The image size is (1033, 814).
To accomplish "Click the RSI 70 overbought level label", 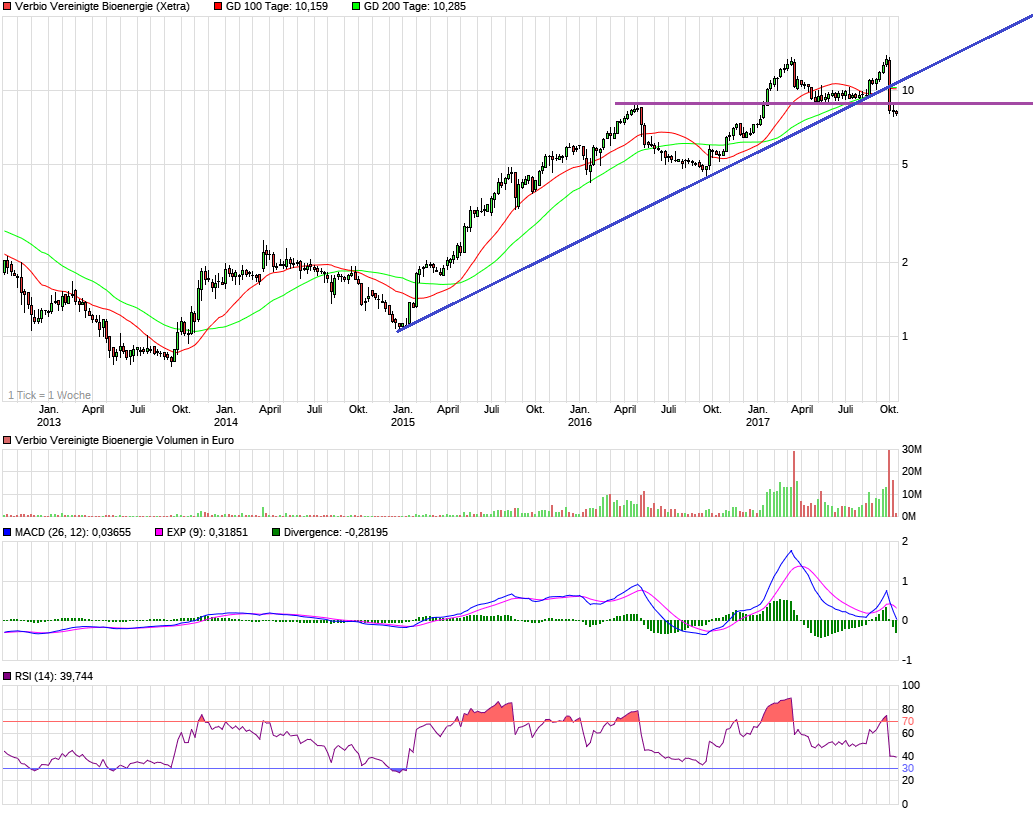I will [x=908, y=722].
